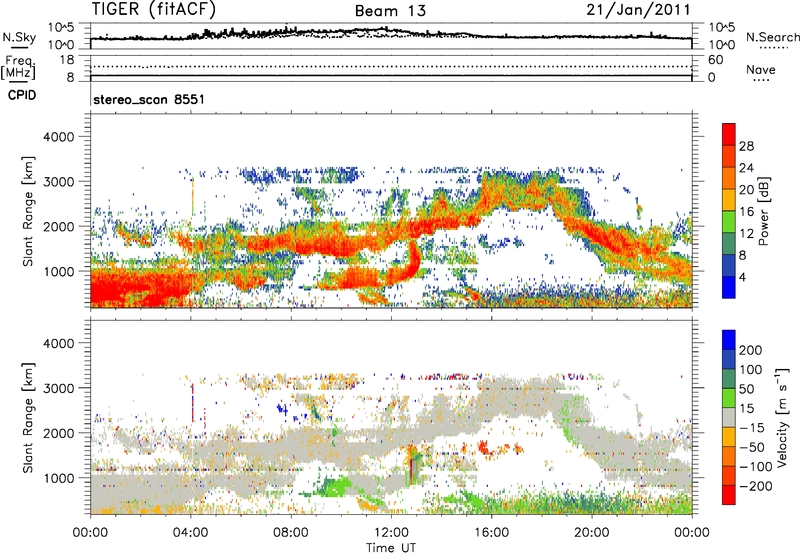The image size is (800, 554).
Task: Click the date 21/Jan/2011
Action: tap(638, 9)
